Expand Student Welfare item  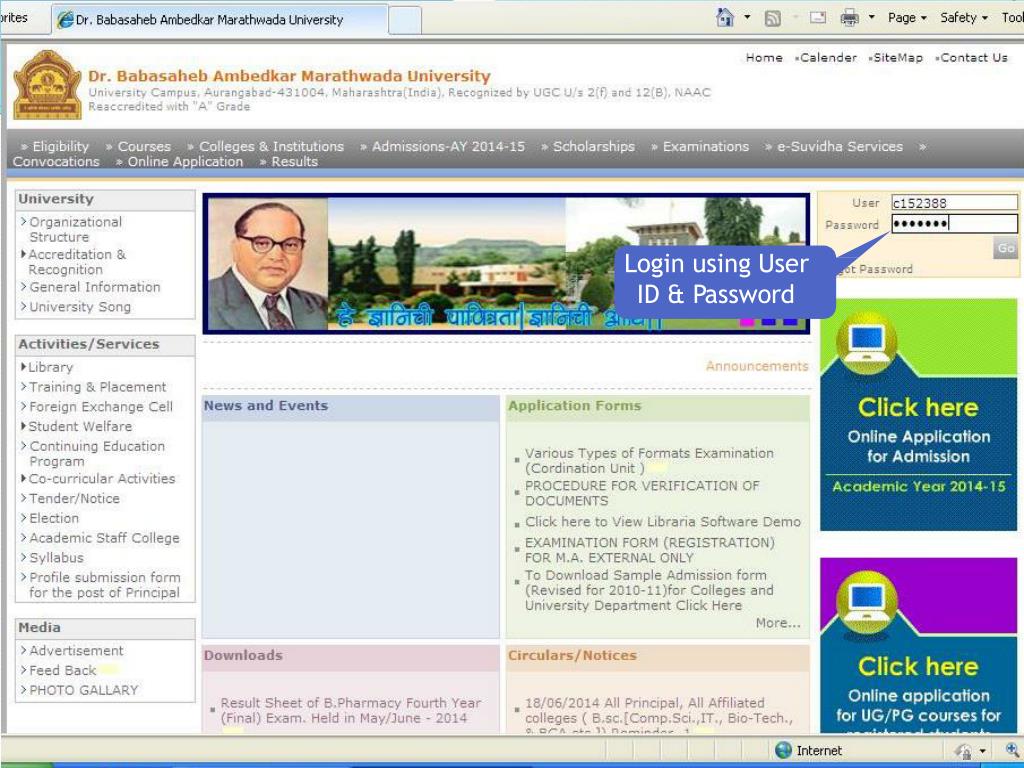pyautogui.click(x=80, y=426)
